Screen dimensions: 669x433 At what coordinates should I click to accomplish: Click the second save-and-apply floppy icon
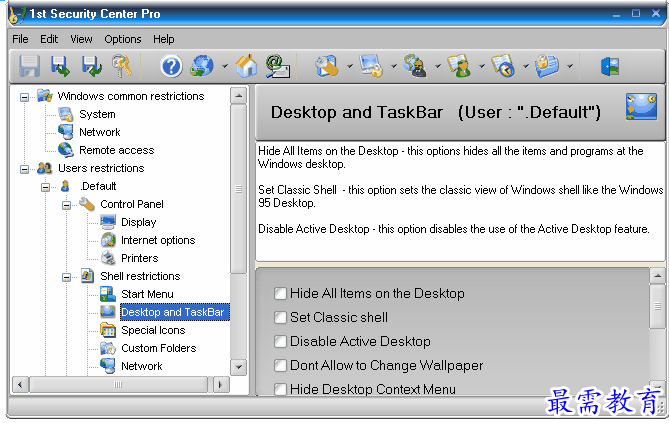pos(60,66)
